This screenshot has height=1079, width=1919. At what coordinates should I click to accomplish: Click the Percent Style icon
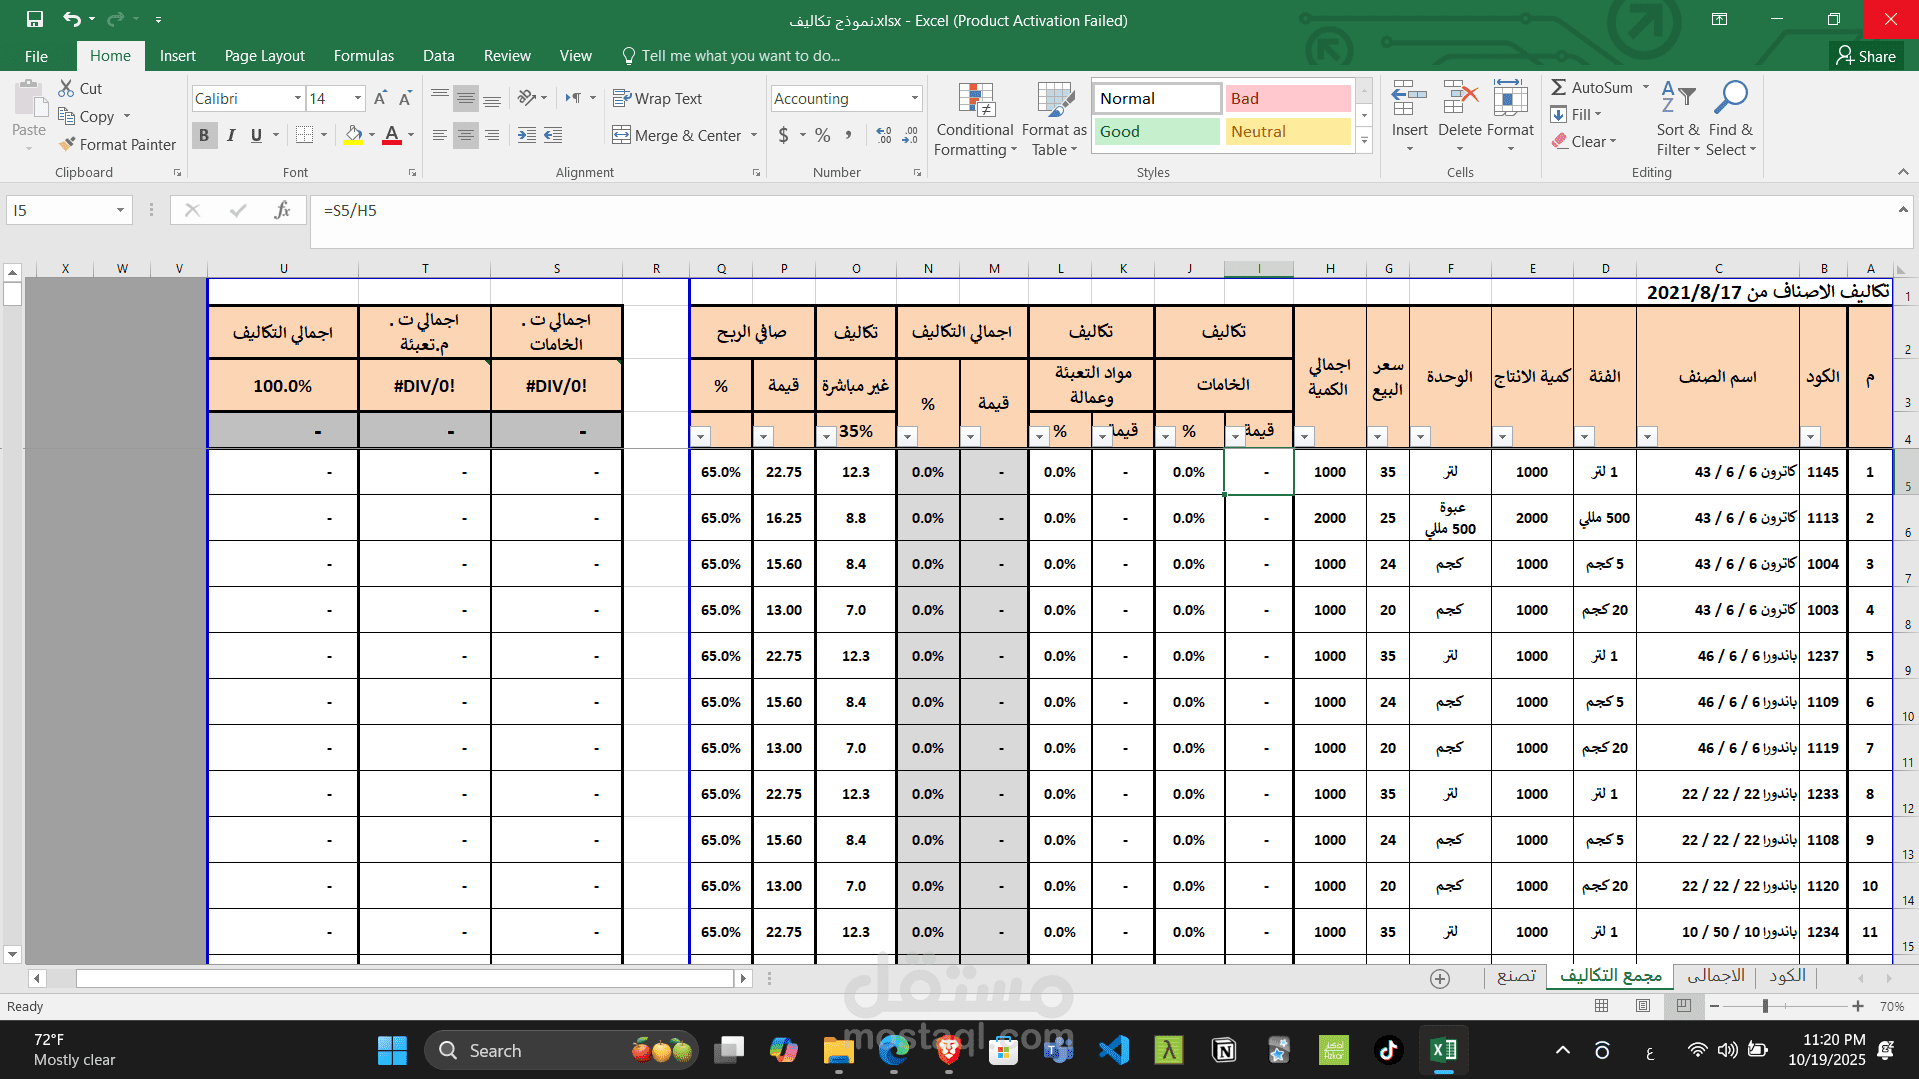823,135
